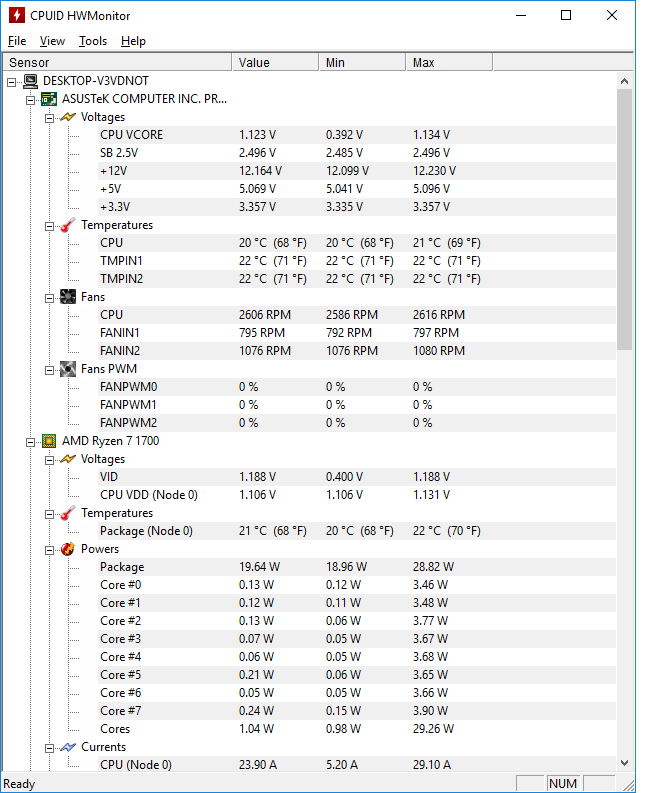Image resolution: width=648 pixels, height=793 pixels.
Task: Click the NUM indicator in status bar
Action: (x=563, y=783)
